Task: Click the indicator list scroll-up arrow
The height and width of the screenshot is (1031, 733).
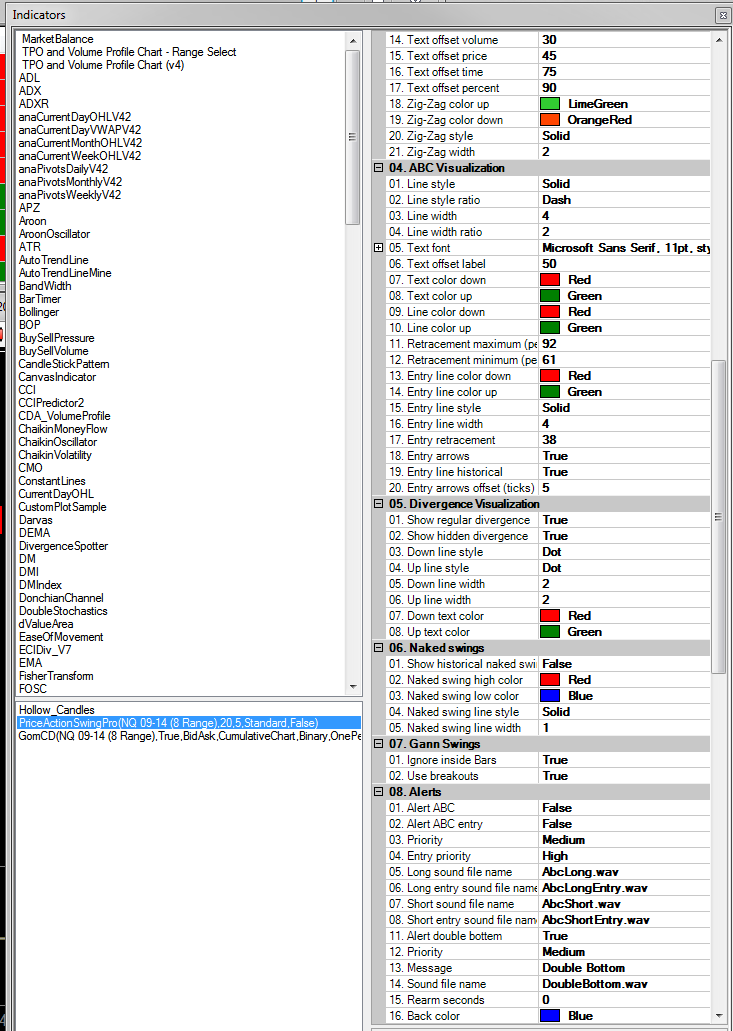Action: click(x=353, y=41)
